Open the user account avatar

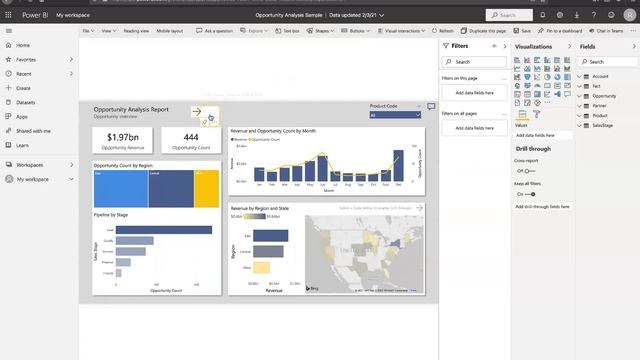coord(629,15)
